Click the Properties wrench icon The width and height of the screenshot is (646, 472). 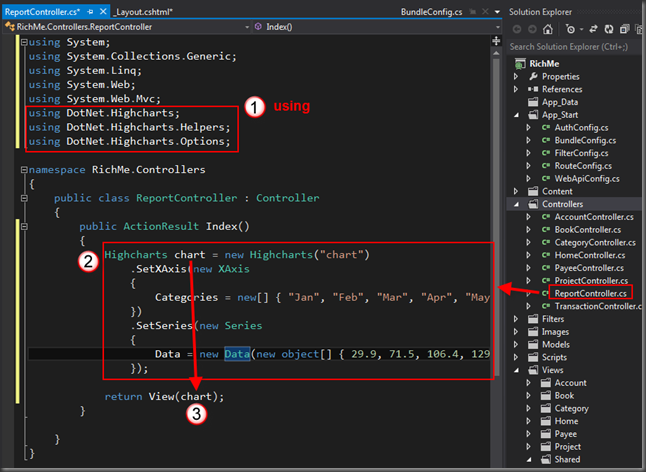coord(534,76)
